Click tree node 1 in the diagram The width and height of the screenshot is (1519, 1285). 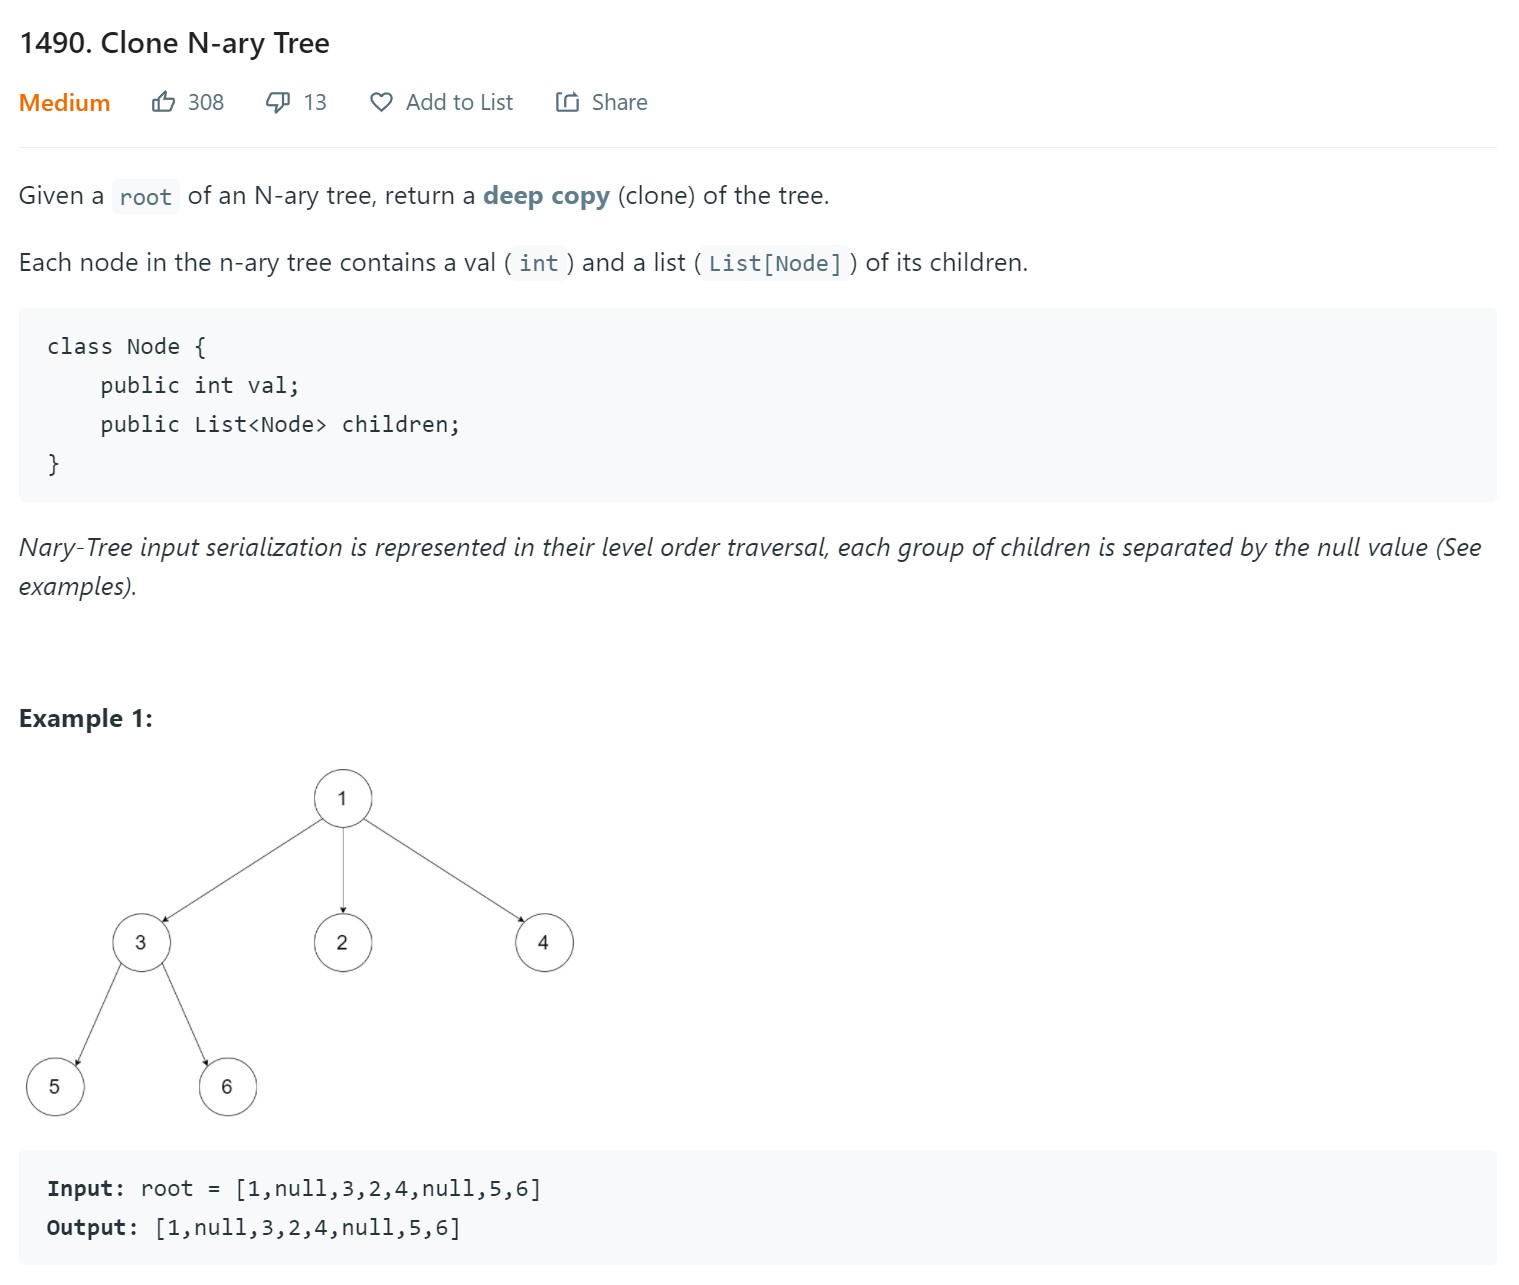(x=343, y=798)
